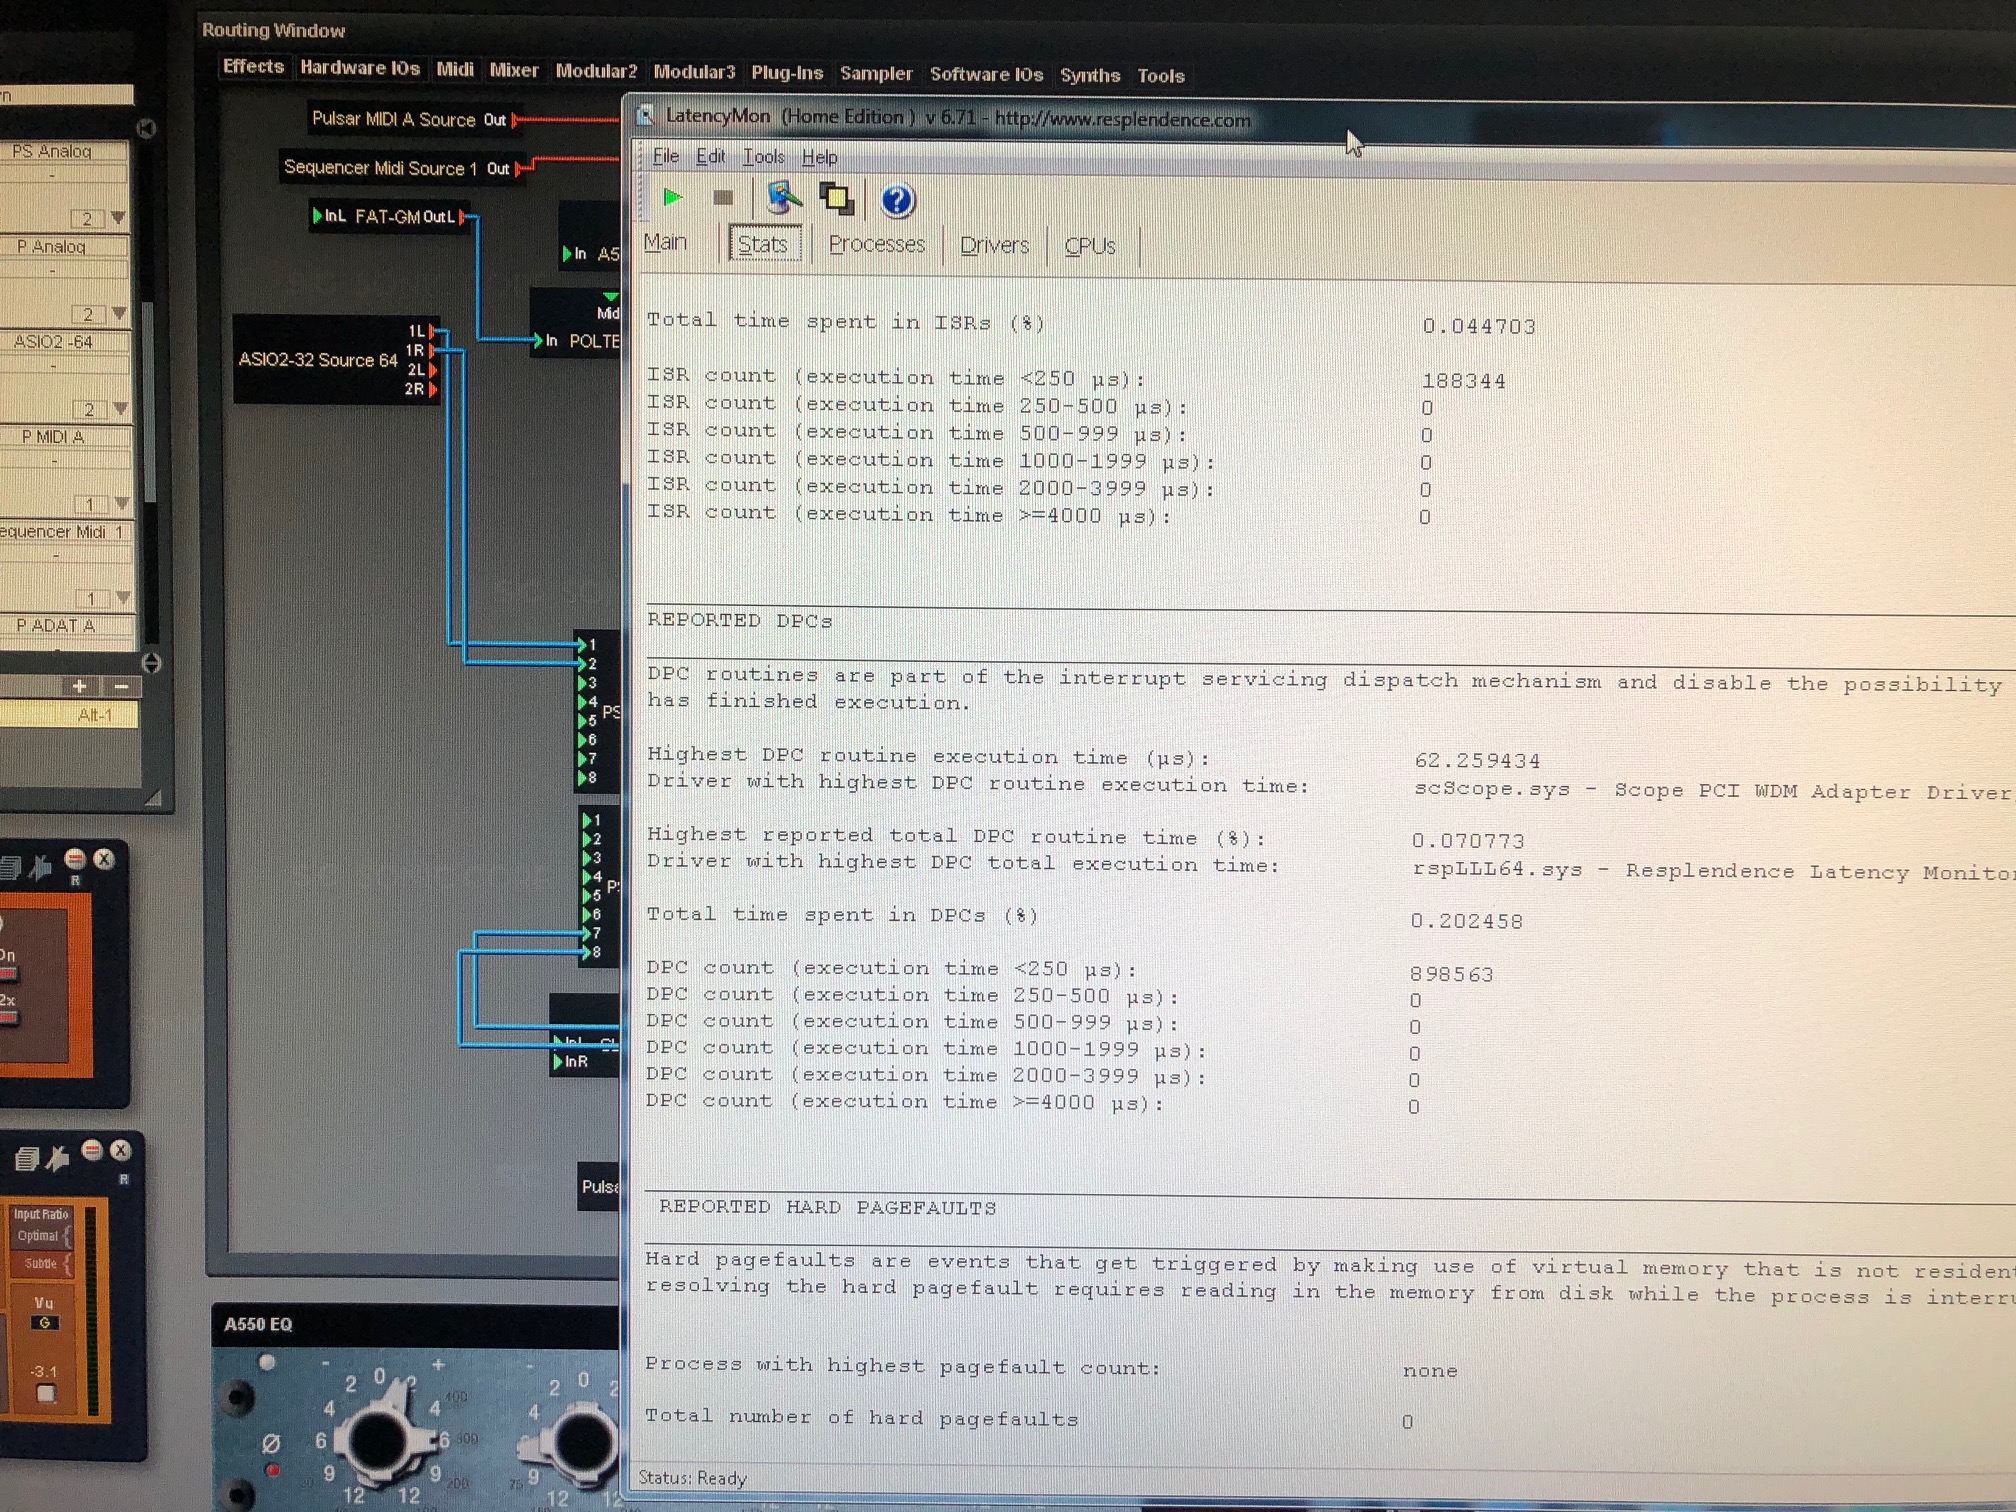The image size is (2016, 1512).
Task: Click the In port of the POLTE module
Action: tap(537, 341)
